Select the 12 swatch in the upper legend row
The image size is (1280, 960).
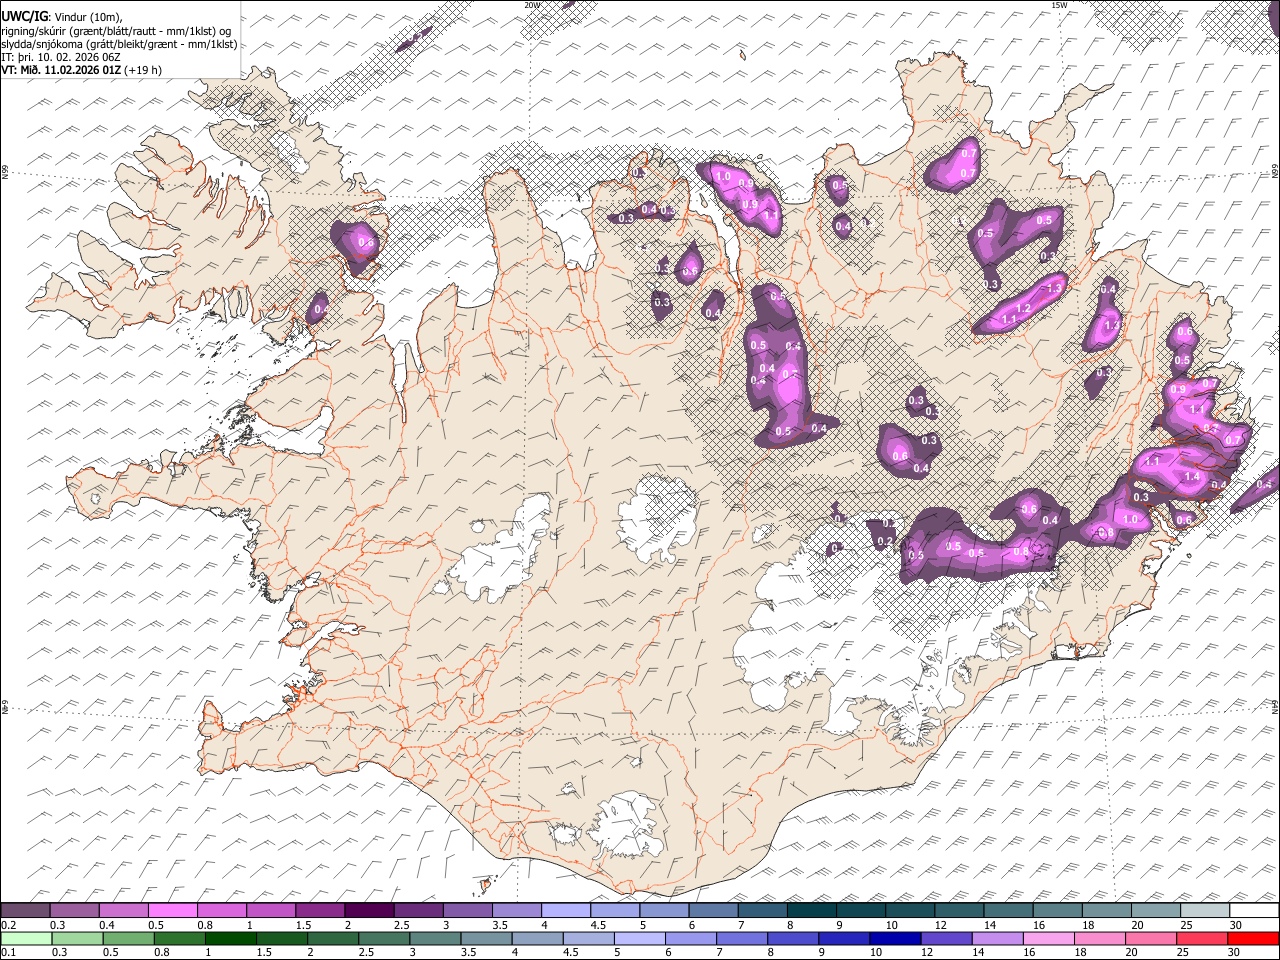(958, 911)
